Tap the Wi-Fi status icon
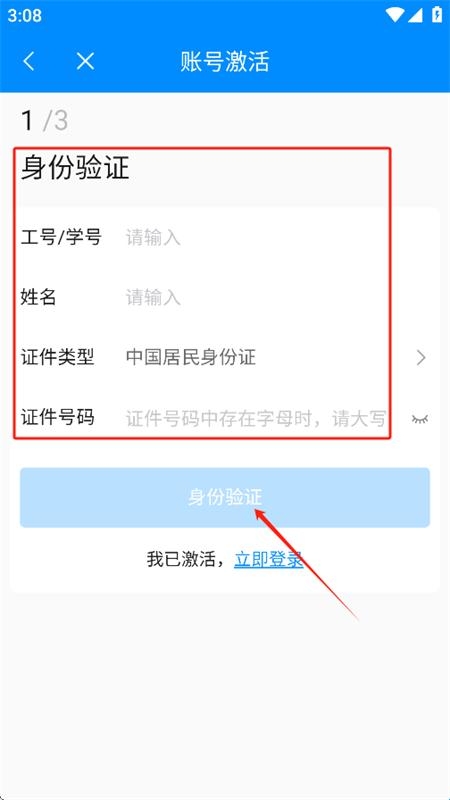 (x=395, y=15)
